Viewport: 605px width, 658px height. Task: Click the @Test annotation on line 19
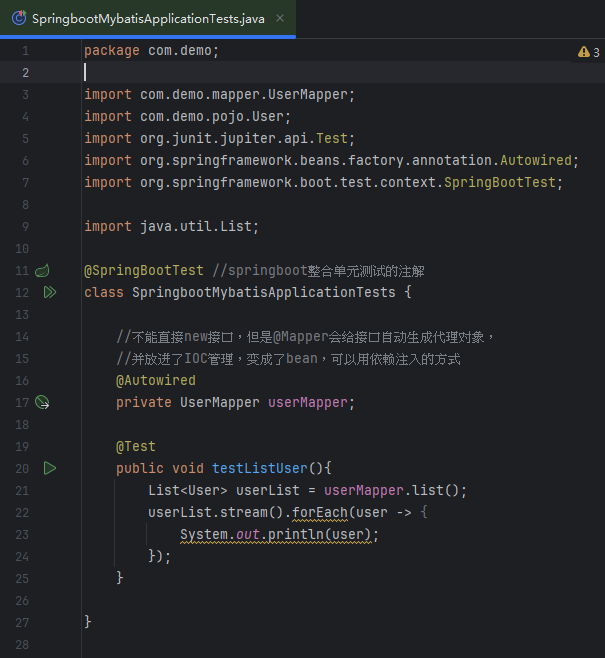point(136,446)
